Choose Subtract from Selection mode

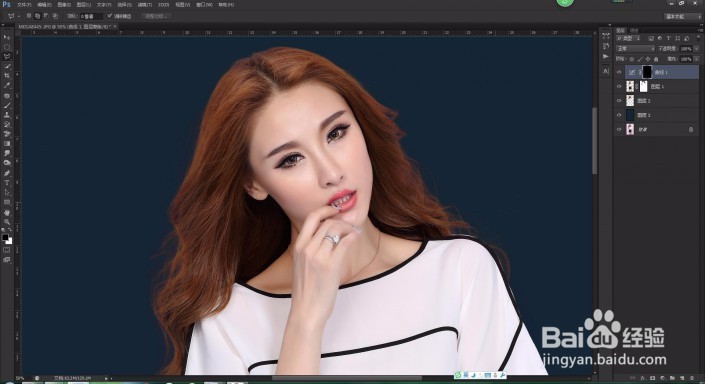click(x=46, y=16)
